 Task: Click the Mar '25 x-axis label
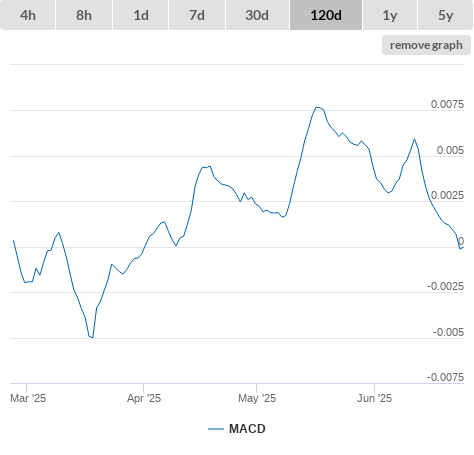click(x=28, y=398)
